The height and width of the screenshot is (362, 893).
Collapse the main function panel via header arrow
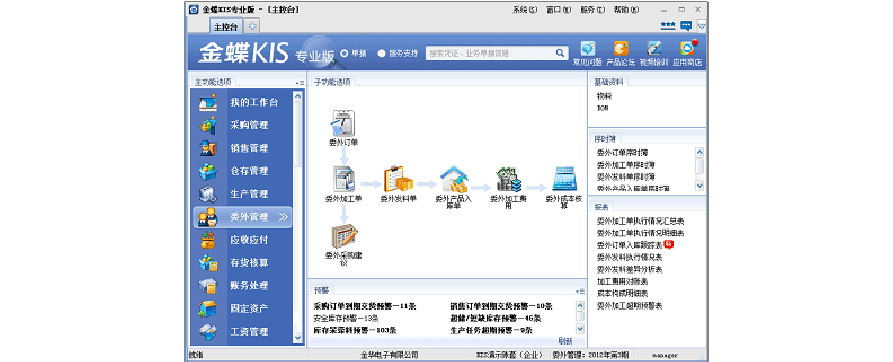(300, 83)
